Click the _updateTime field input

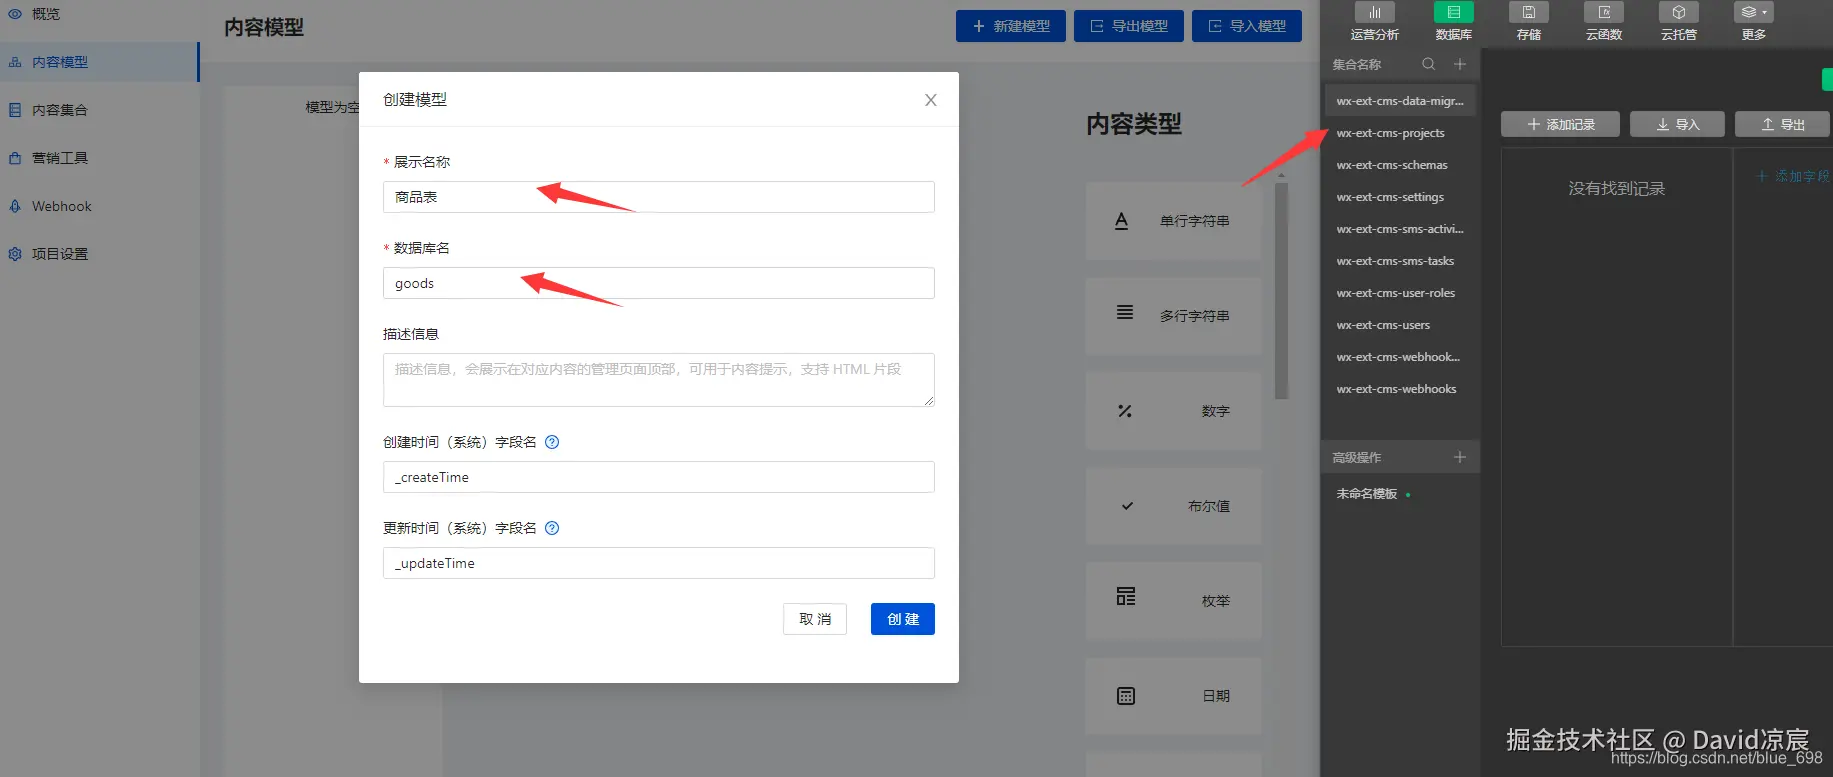[659, 563]
